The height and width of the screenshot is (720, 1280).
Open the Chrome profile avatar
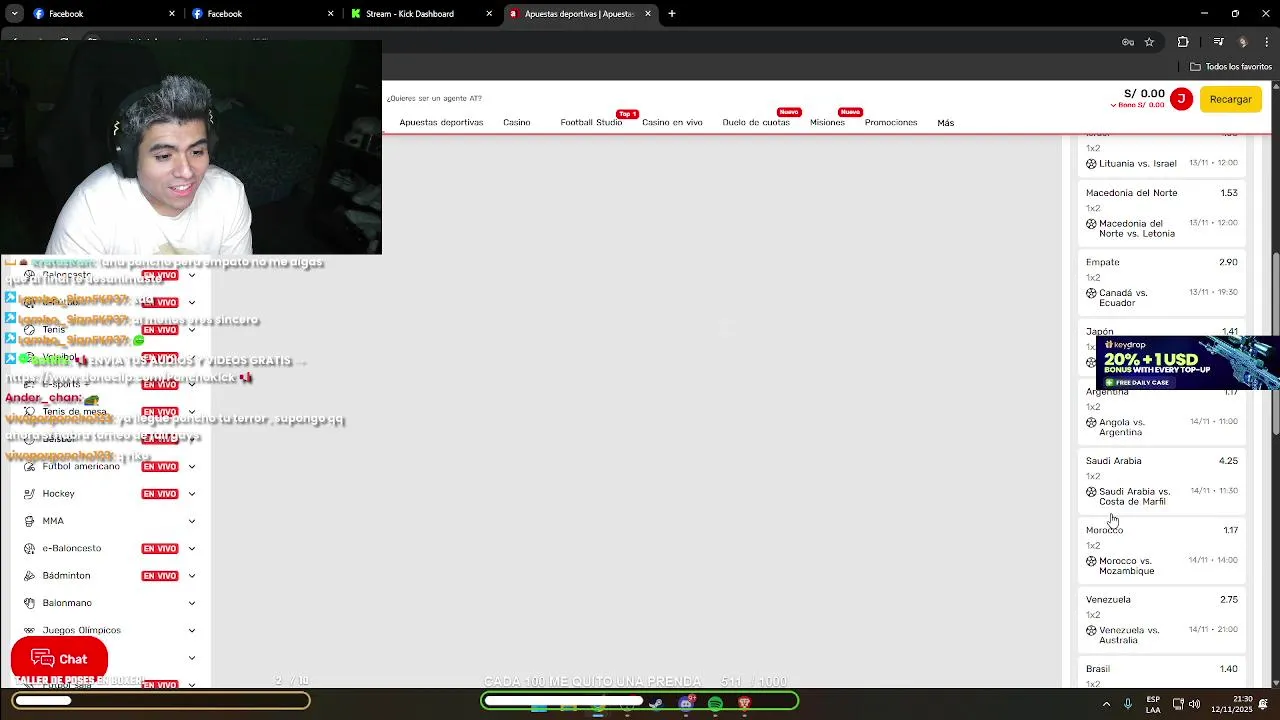click(x=1243, y=42)
